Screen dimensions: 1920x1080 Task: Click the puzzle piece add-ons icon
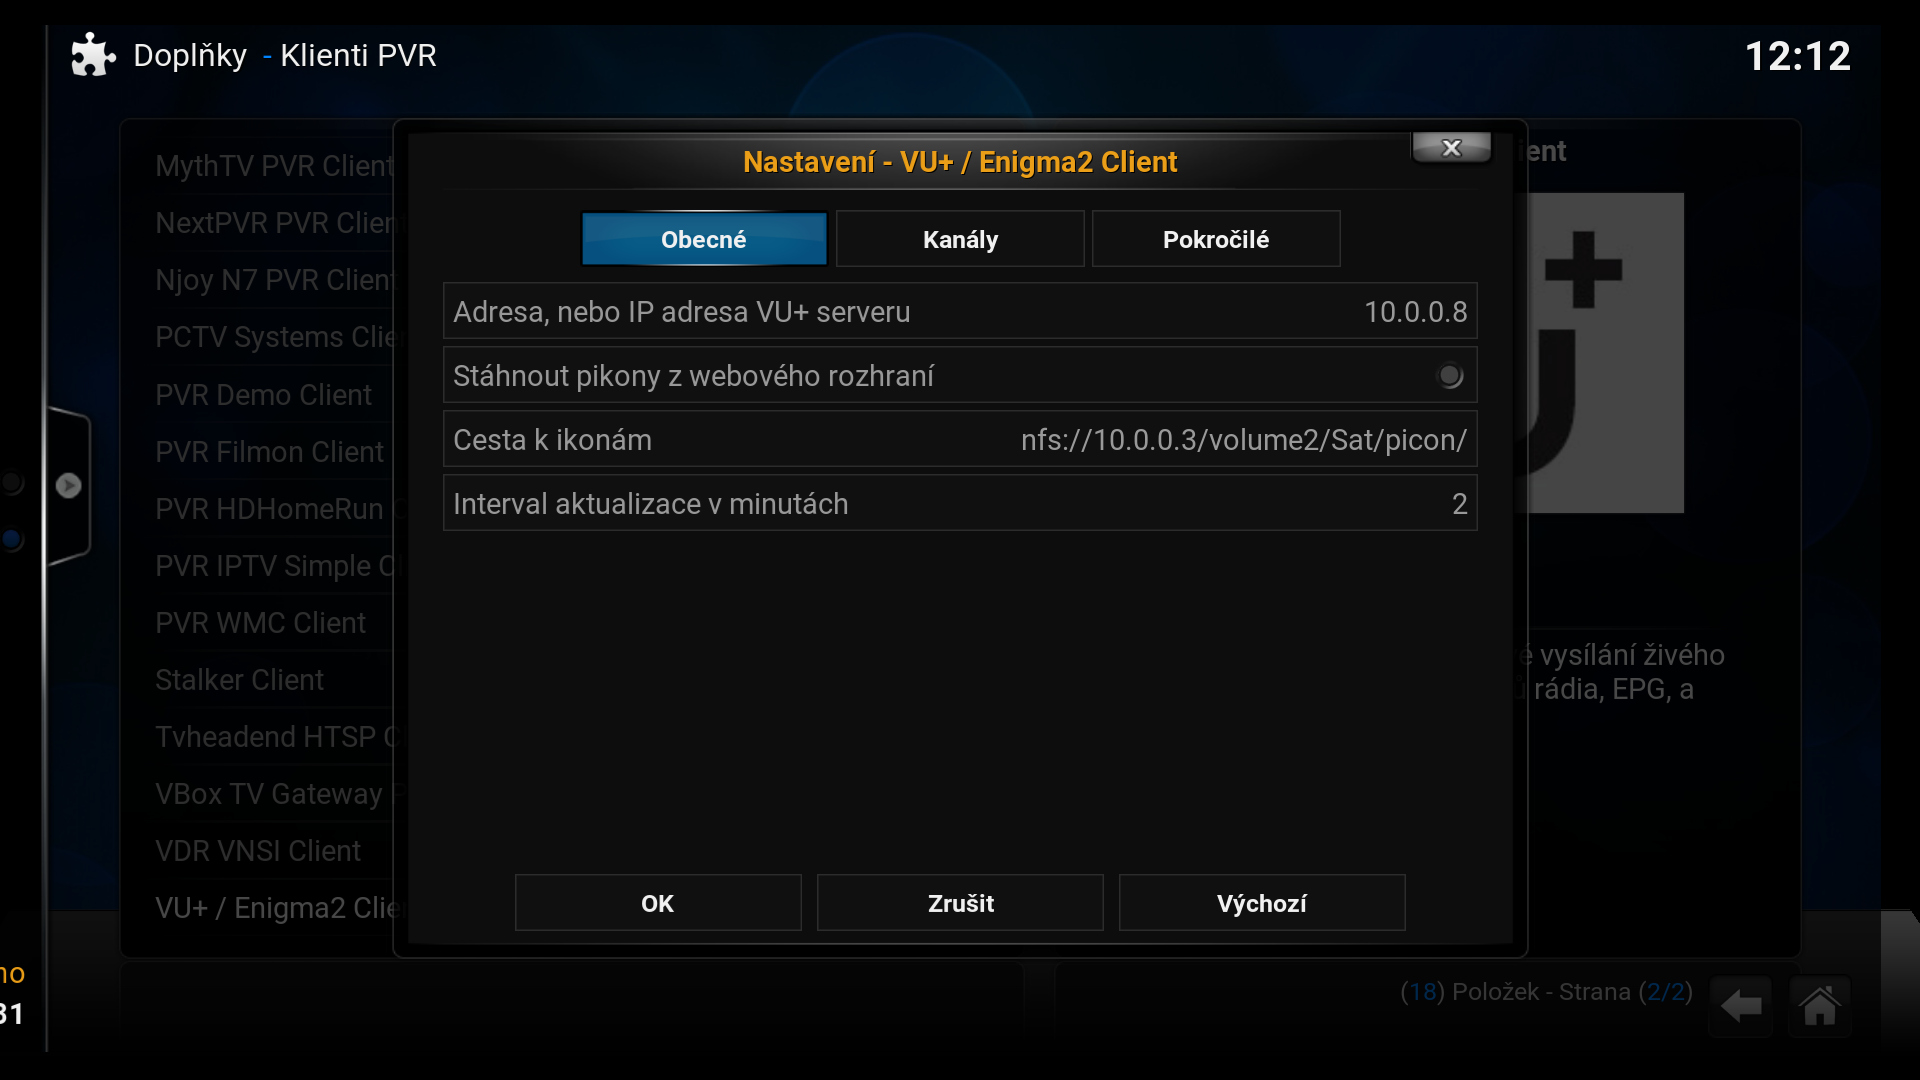[93, 55]
